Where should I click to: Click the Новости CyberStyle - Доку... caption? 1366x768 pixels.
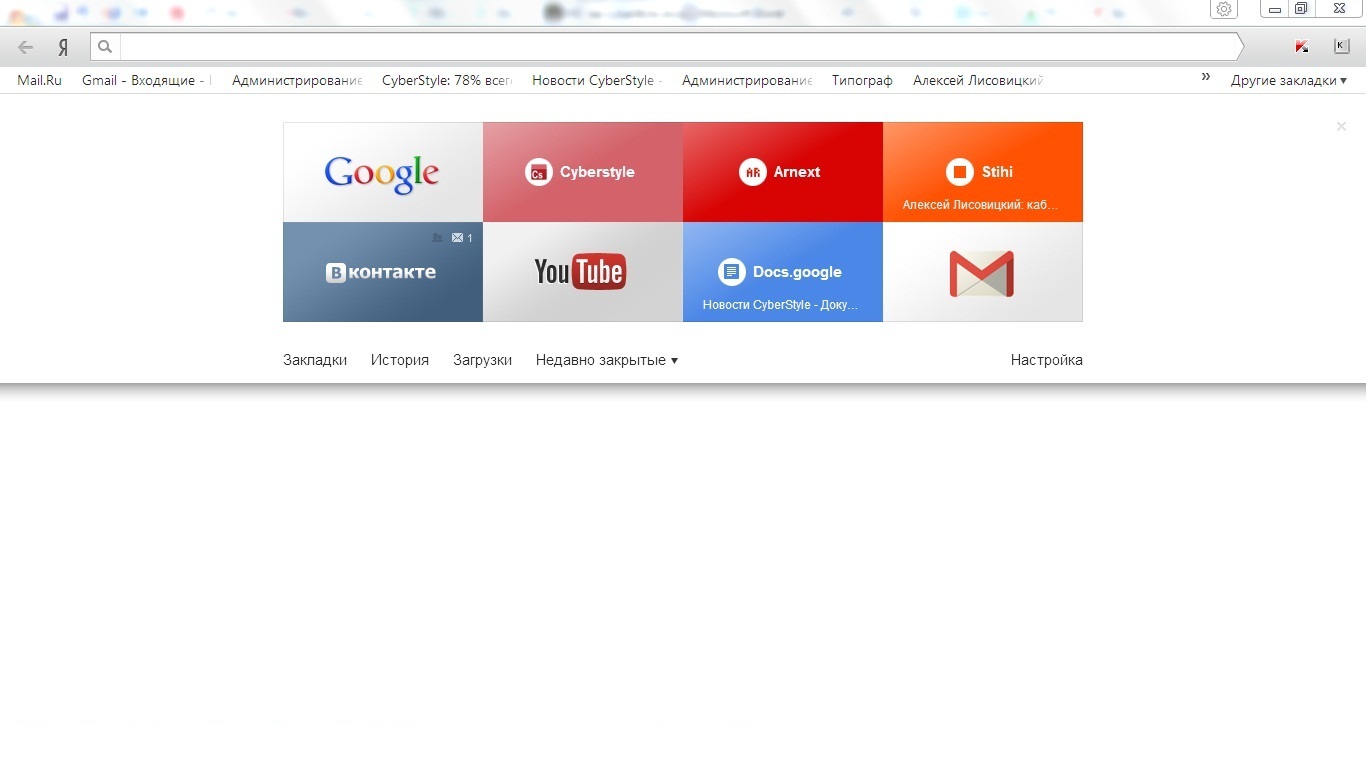click(x=781, y=305)
